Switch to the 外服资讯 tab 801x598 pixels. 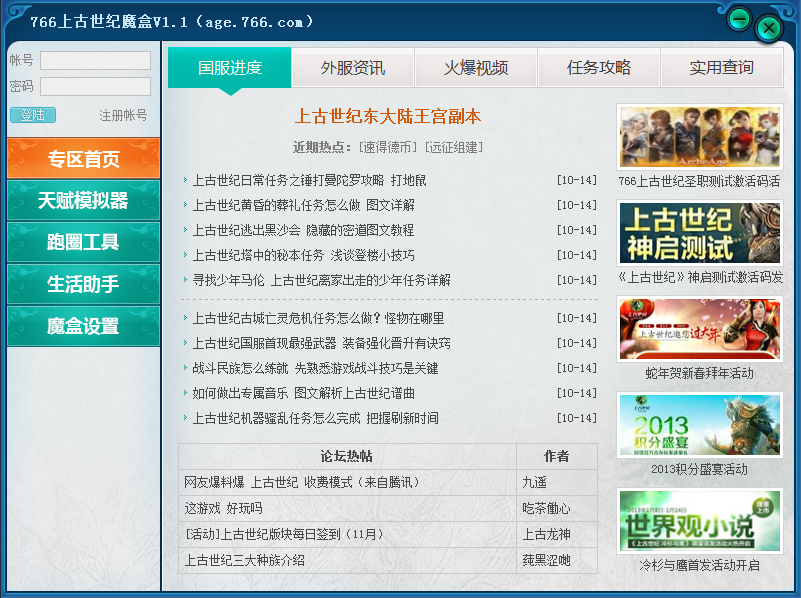[x=353, y=67]
